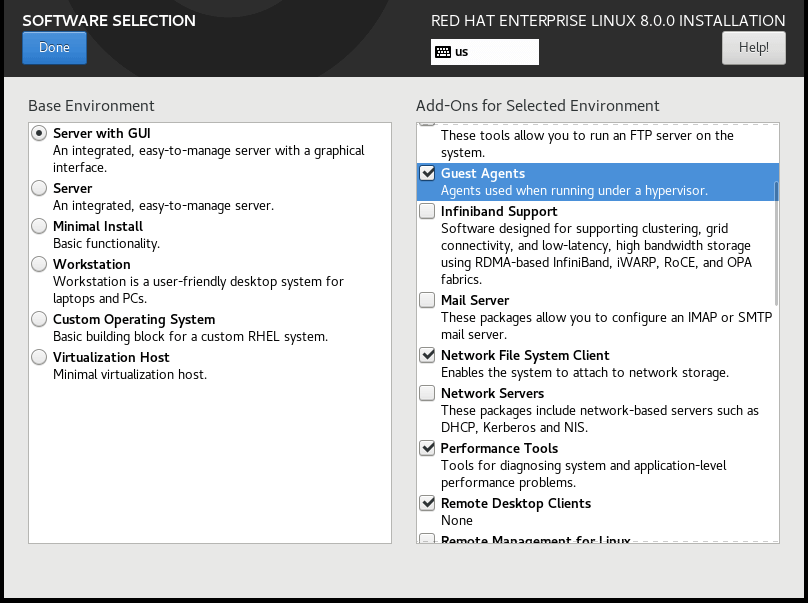The image size is (808, 603).
Task: Click 'An integrated, easy-to-manage server.' description
Action: (x=163, y=206)
